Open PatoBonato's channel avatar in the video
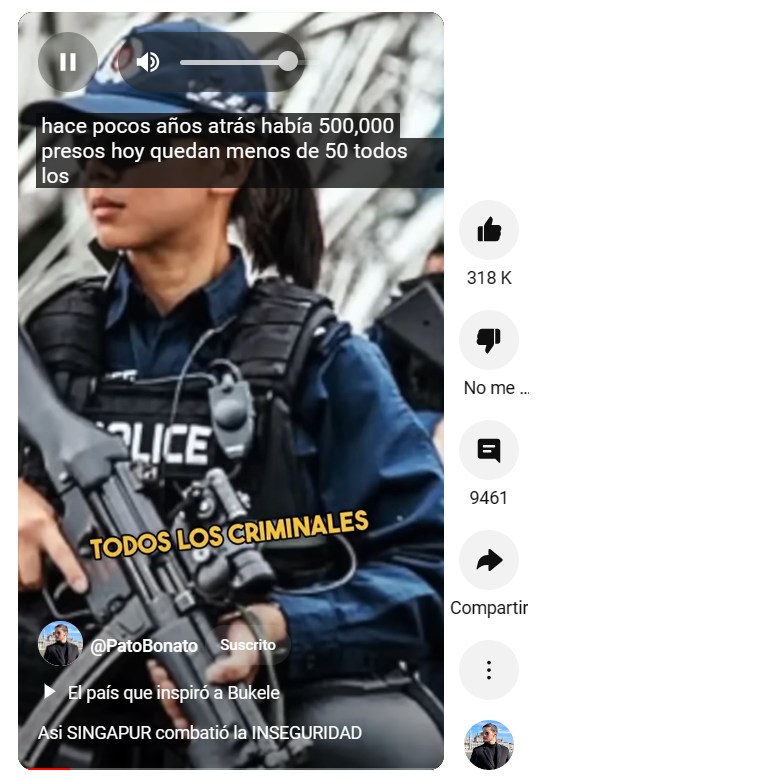The width and height of the screenshot is (766, 782). click(x=60, y=643)
